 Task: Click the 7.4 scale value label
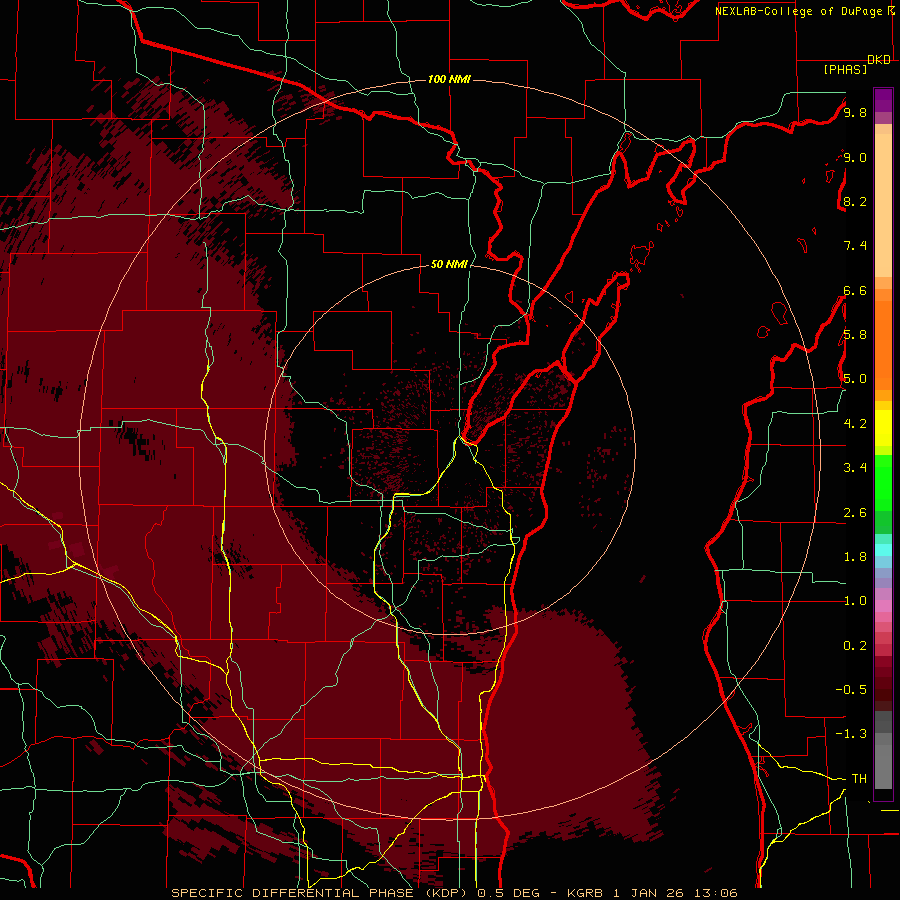click(x=855, y=246)
